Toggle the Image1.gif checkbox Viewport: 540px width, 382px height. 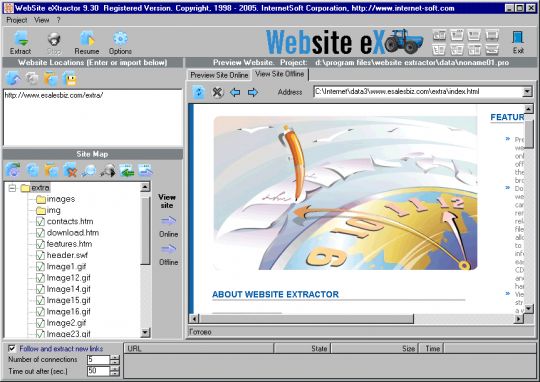coord(40,267)
